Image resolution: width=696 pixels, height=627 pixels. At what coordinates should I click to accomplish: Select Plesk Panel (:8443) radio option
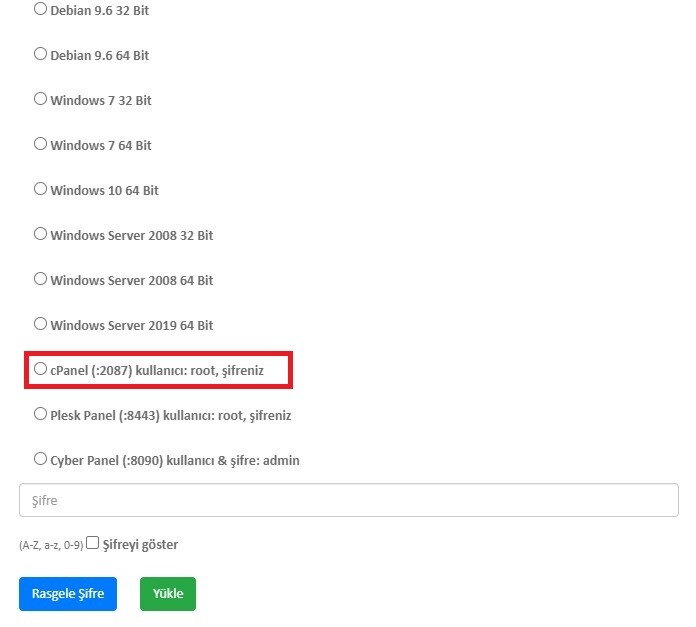point(40,414)
